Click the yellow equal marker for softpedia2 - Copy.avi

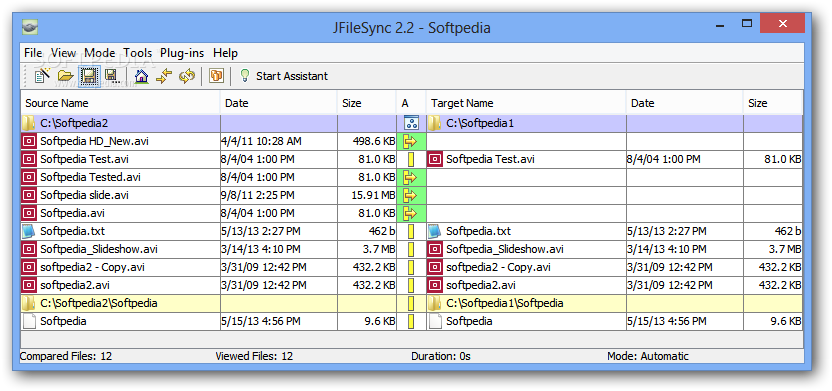pyautogui.click(x=411, y=267)
